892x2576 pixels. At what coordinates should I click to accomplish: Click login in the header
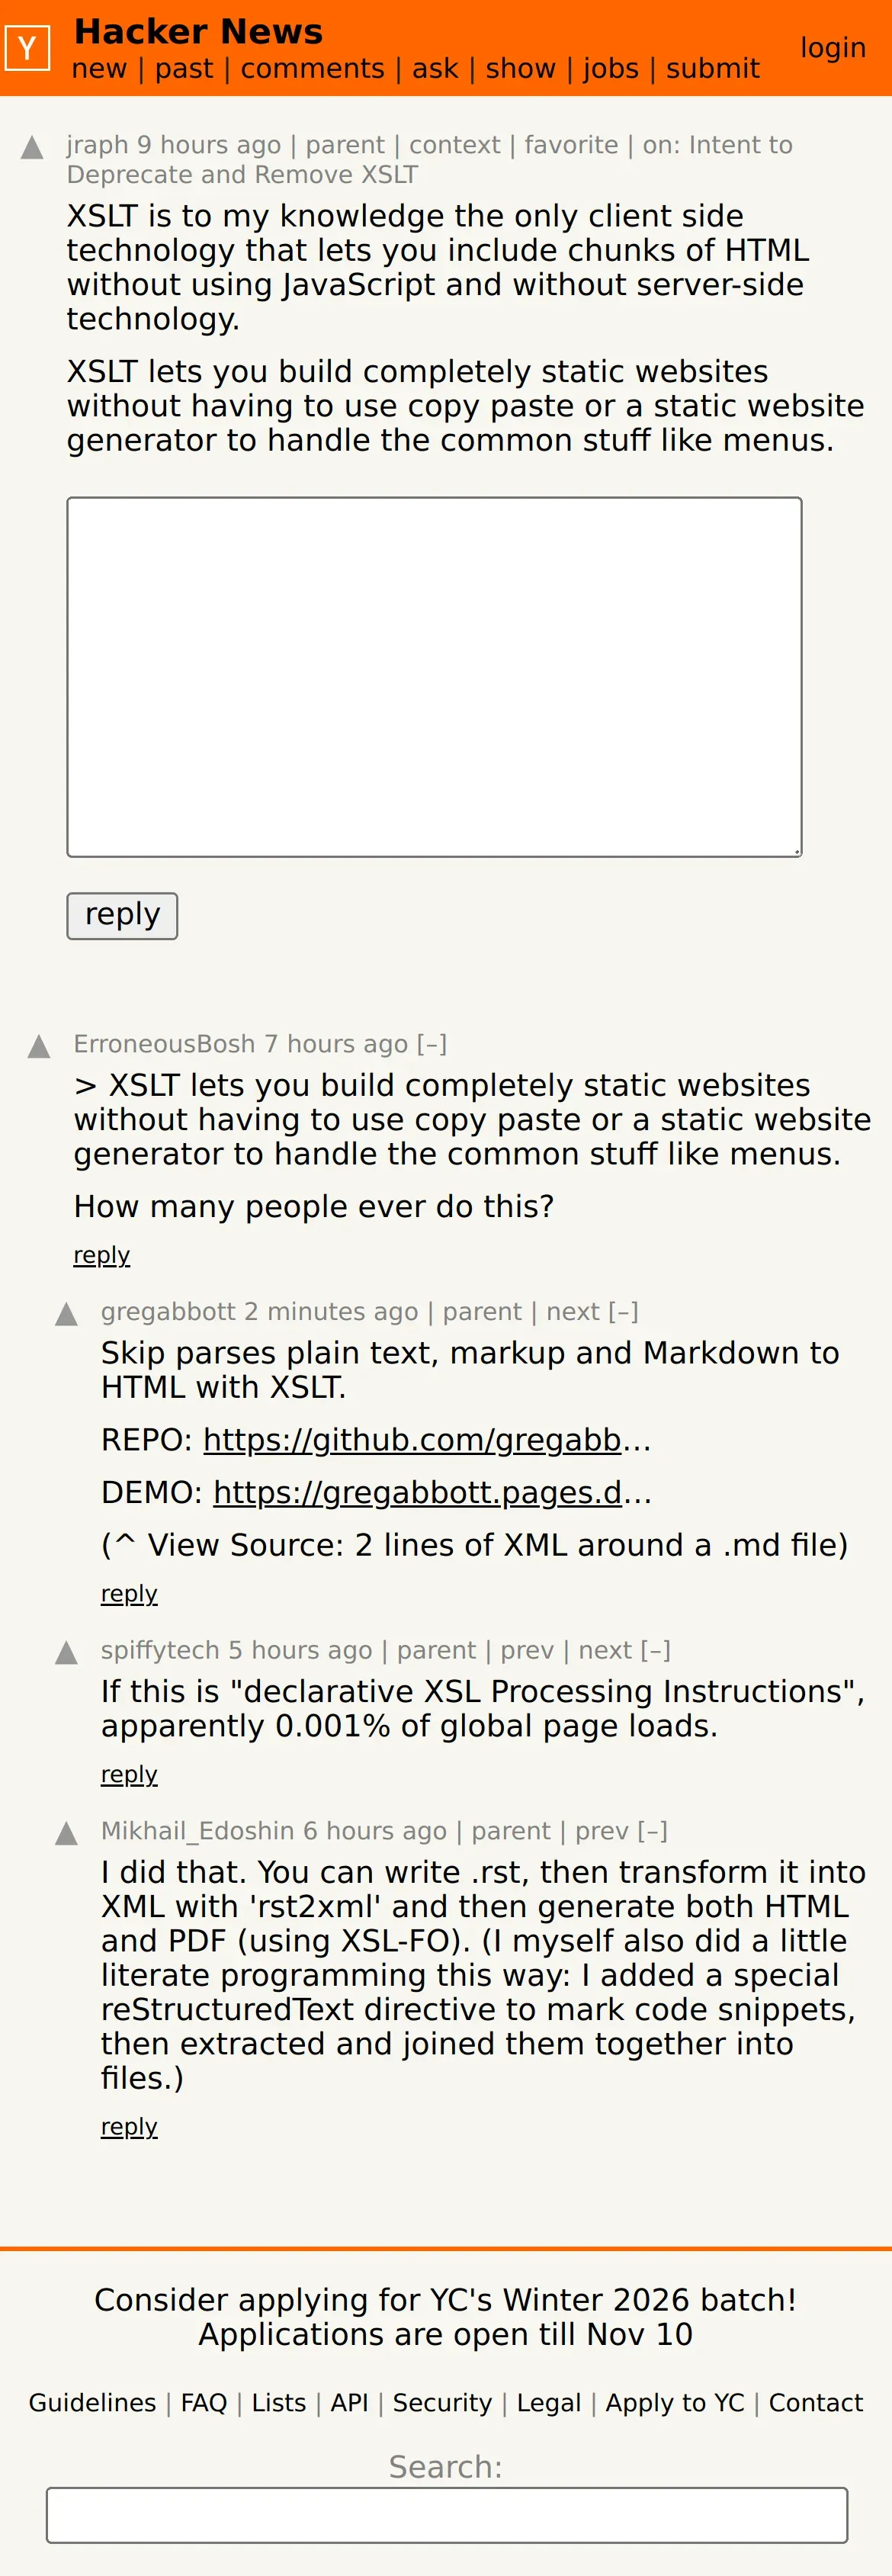pyautogui.click(x=832, y=48)
